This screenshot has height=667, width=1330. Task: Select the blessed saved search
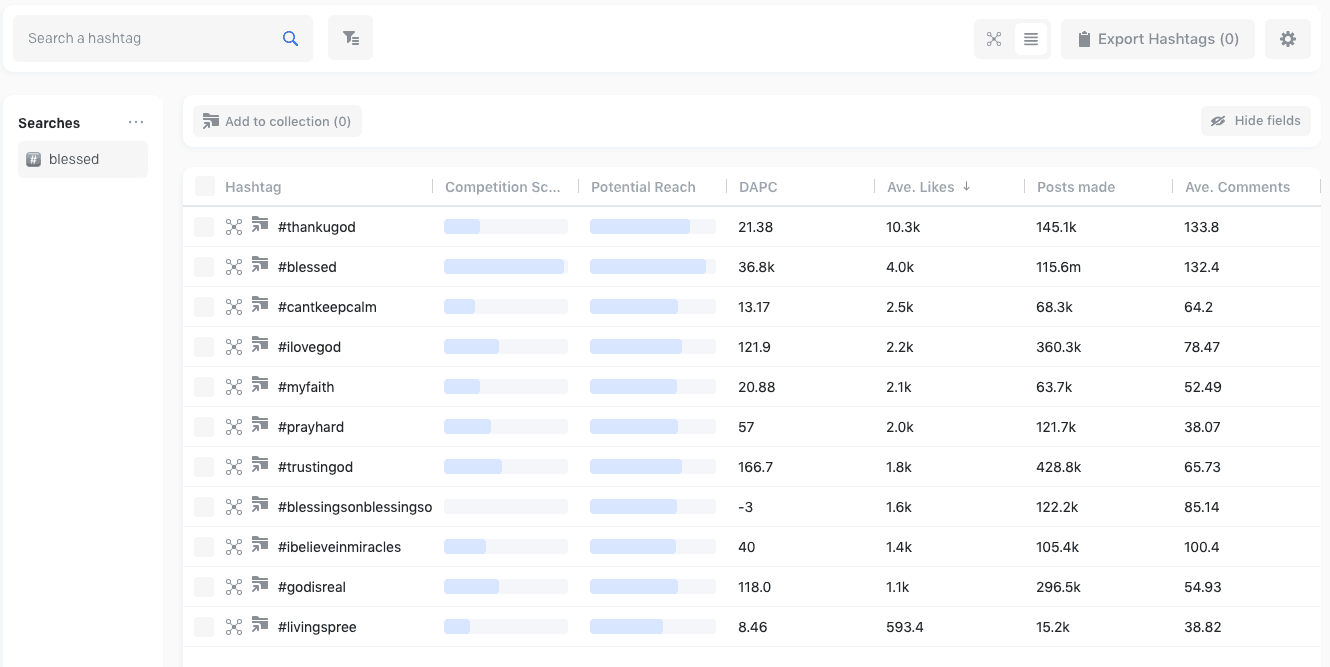[x=83, y=159]
